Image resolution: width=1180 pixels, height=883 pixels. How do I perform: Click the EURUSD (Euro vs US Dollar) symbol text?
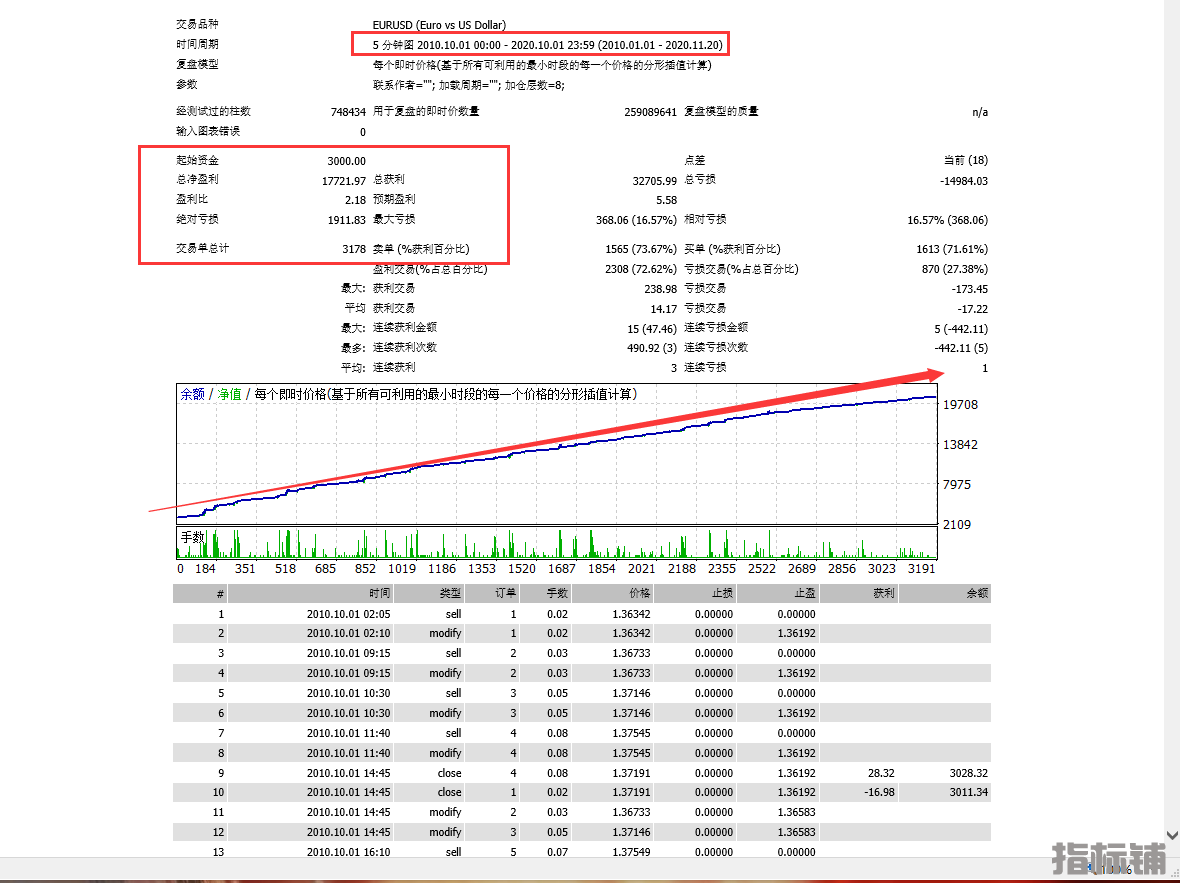pyautogui.click(x=439, y=25)
